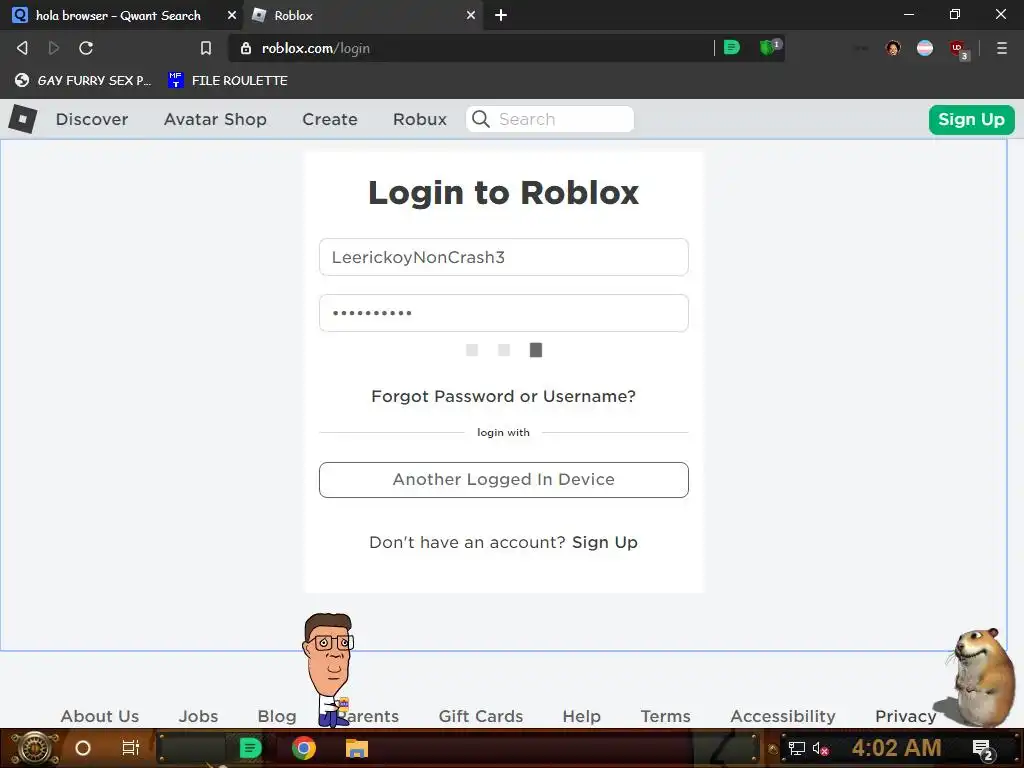Open Blog footer link
The image size is (1024, 768).
click(x=277, y=716)
